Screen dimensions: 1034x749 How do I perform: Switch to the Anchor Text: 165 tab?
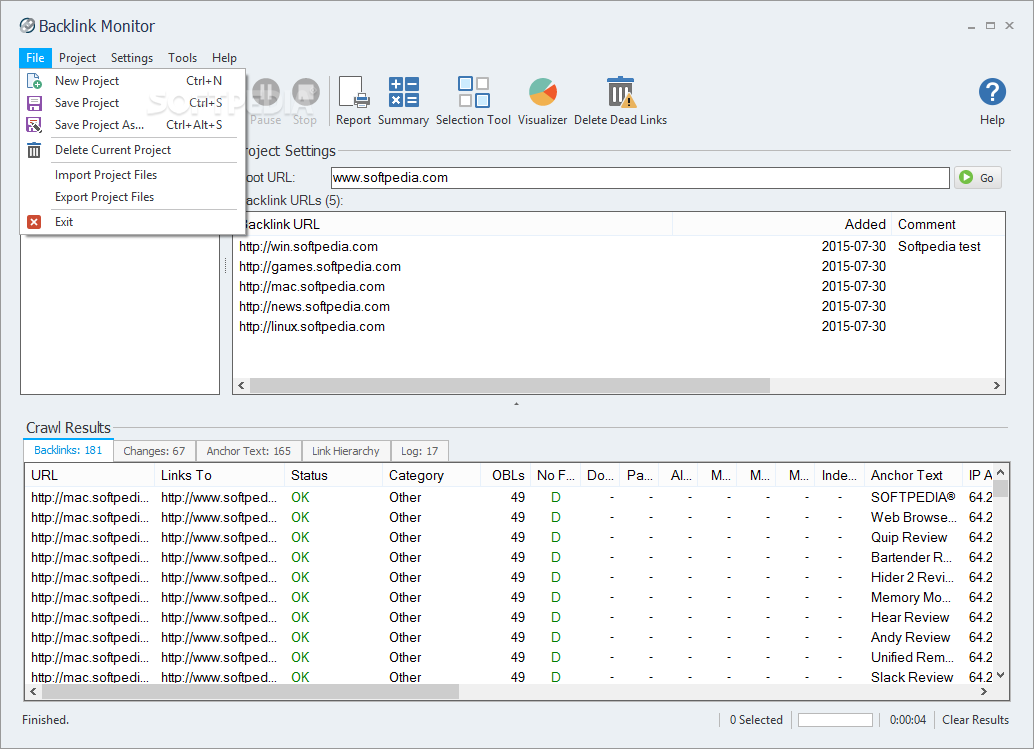(x=247, y=451)
